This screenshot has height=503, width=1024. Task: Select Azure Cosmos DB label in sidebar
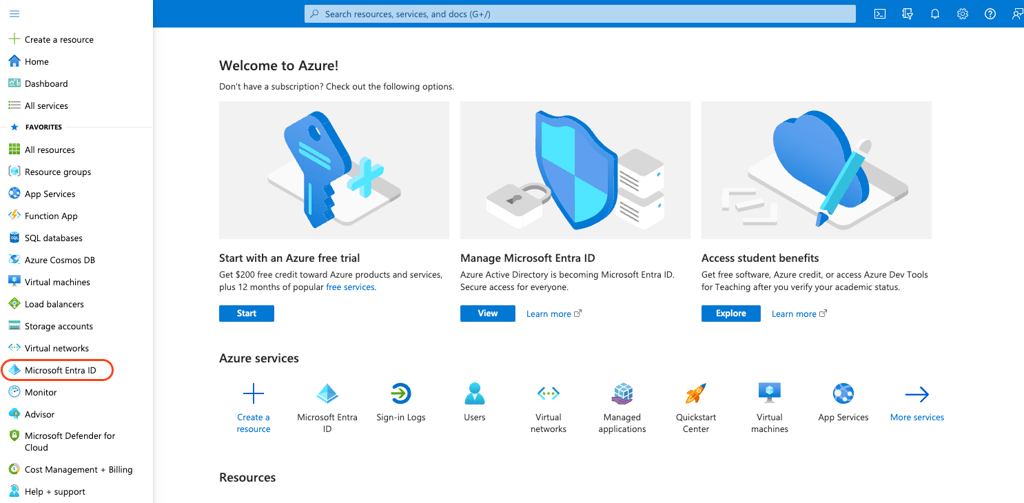coord(60,260)
